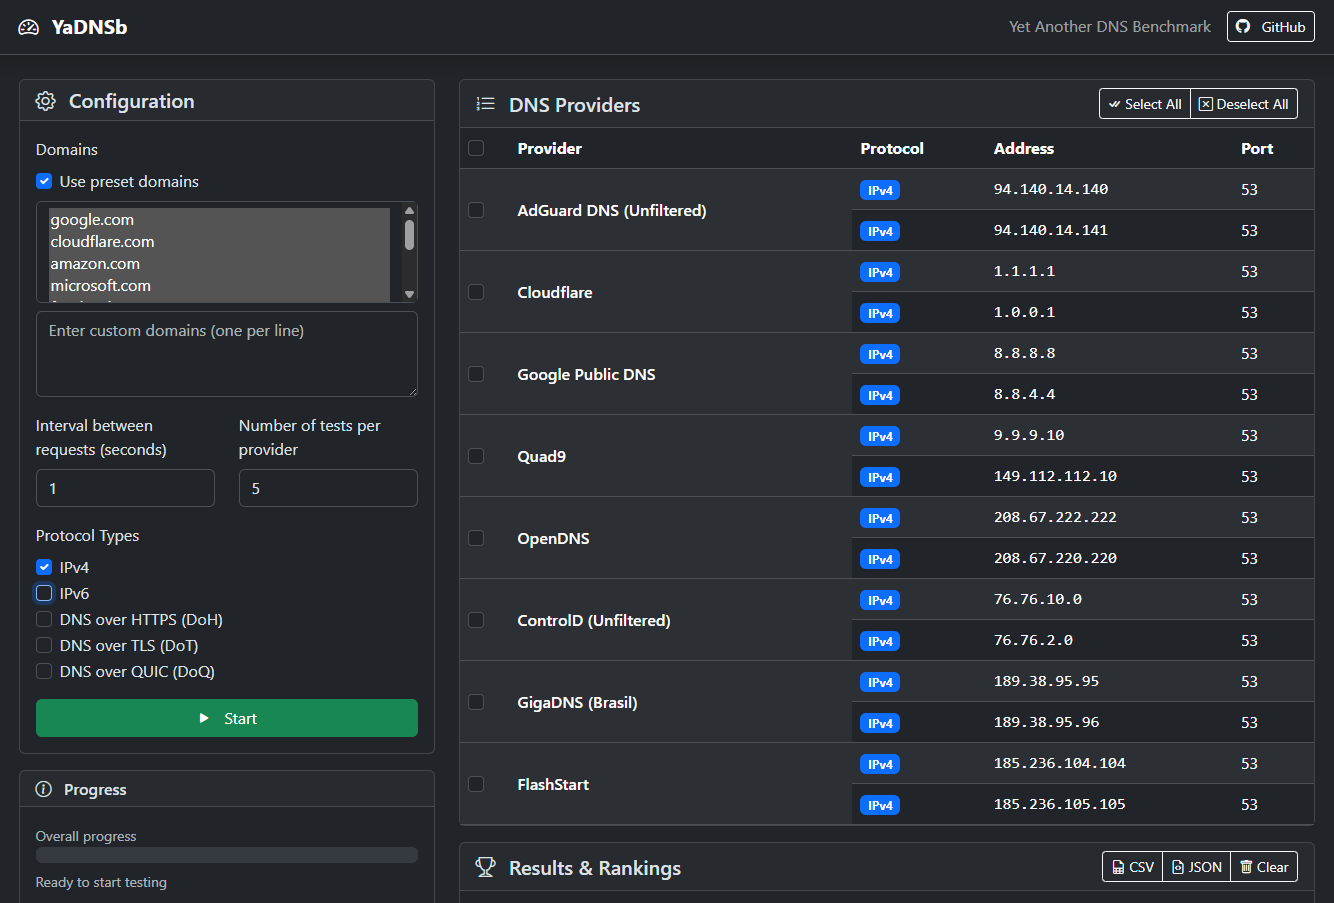Click the Protocol column header
The image size is (1334, 903).
coord(892,148)
